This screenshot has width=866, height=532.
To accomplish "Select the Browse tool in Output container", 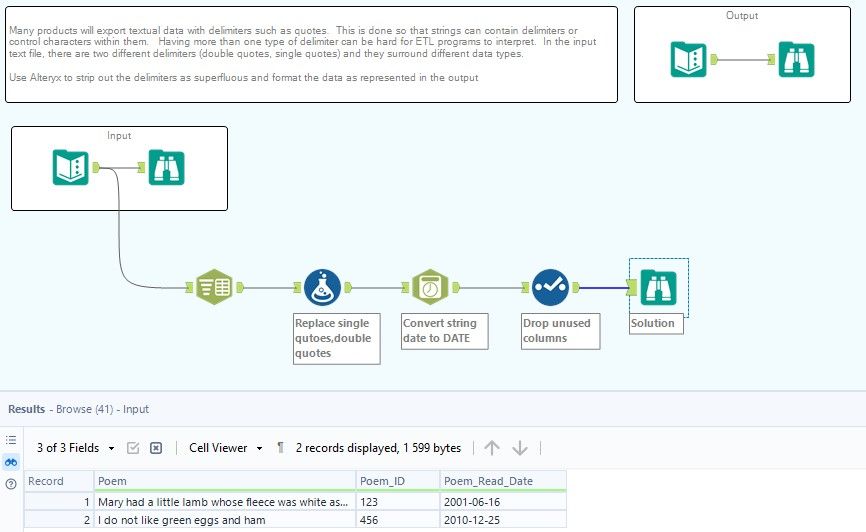I will (x=796, y=59).
